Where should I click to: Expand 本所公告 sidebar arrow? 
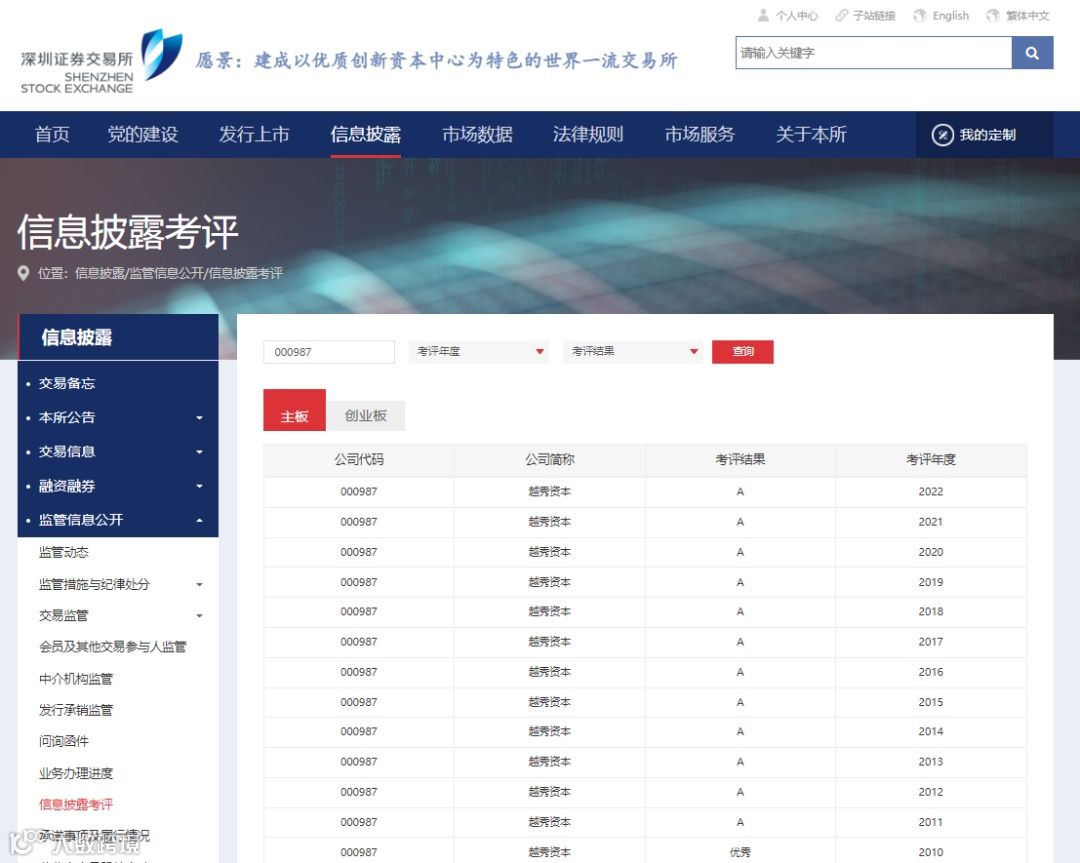tap(200, 417)
